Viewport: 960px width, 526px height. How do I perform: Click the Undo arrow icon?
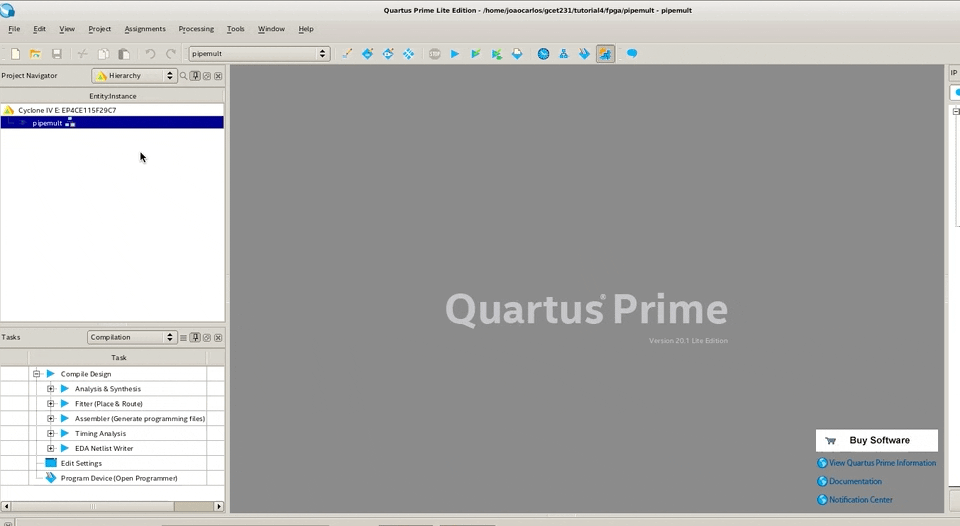point(150,54)
